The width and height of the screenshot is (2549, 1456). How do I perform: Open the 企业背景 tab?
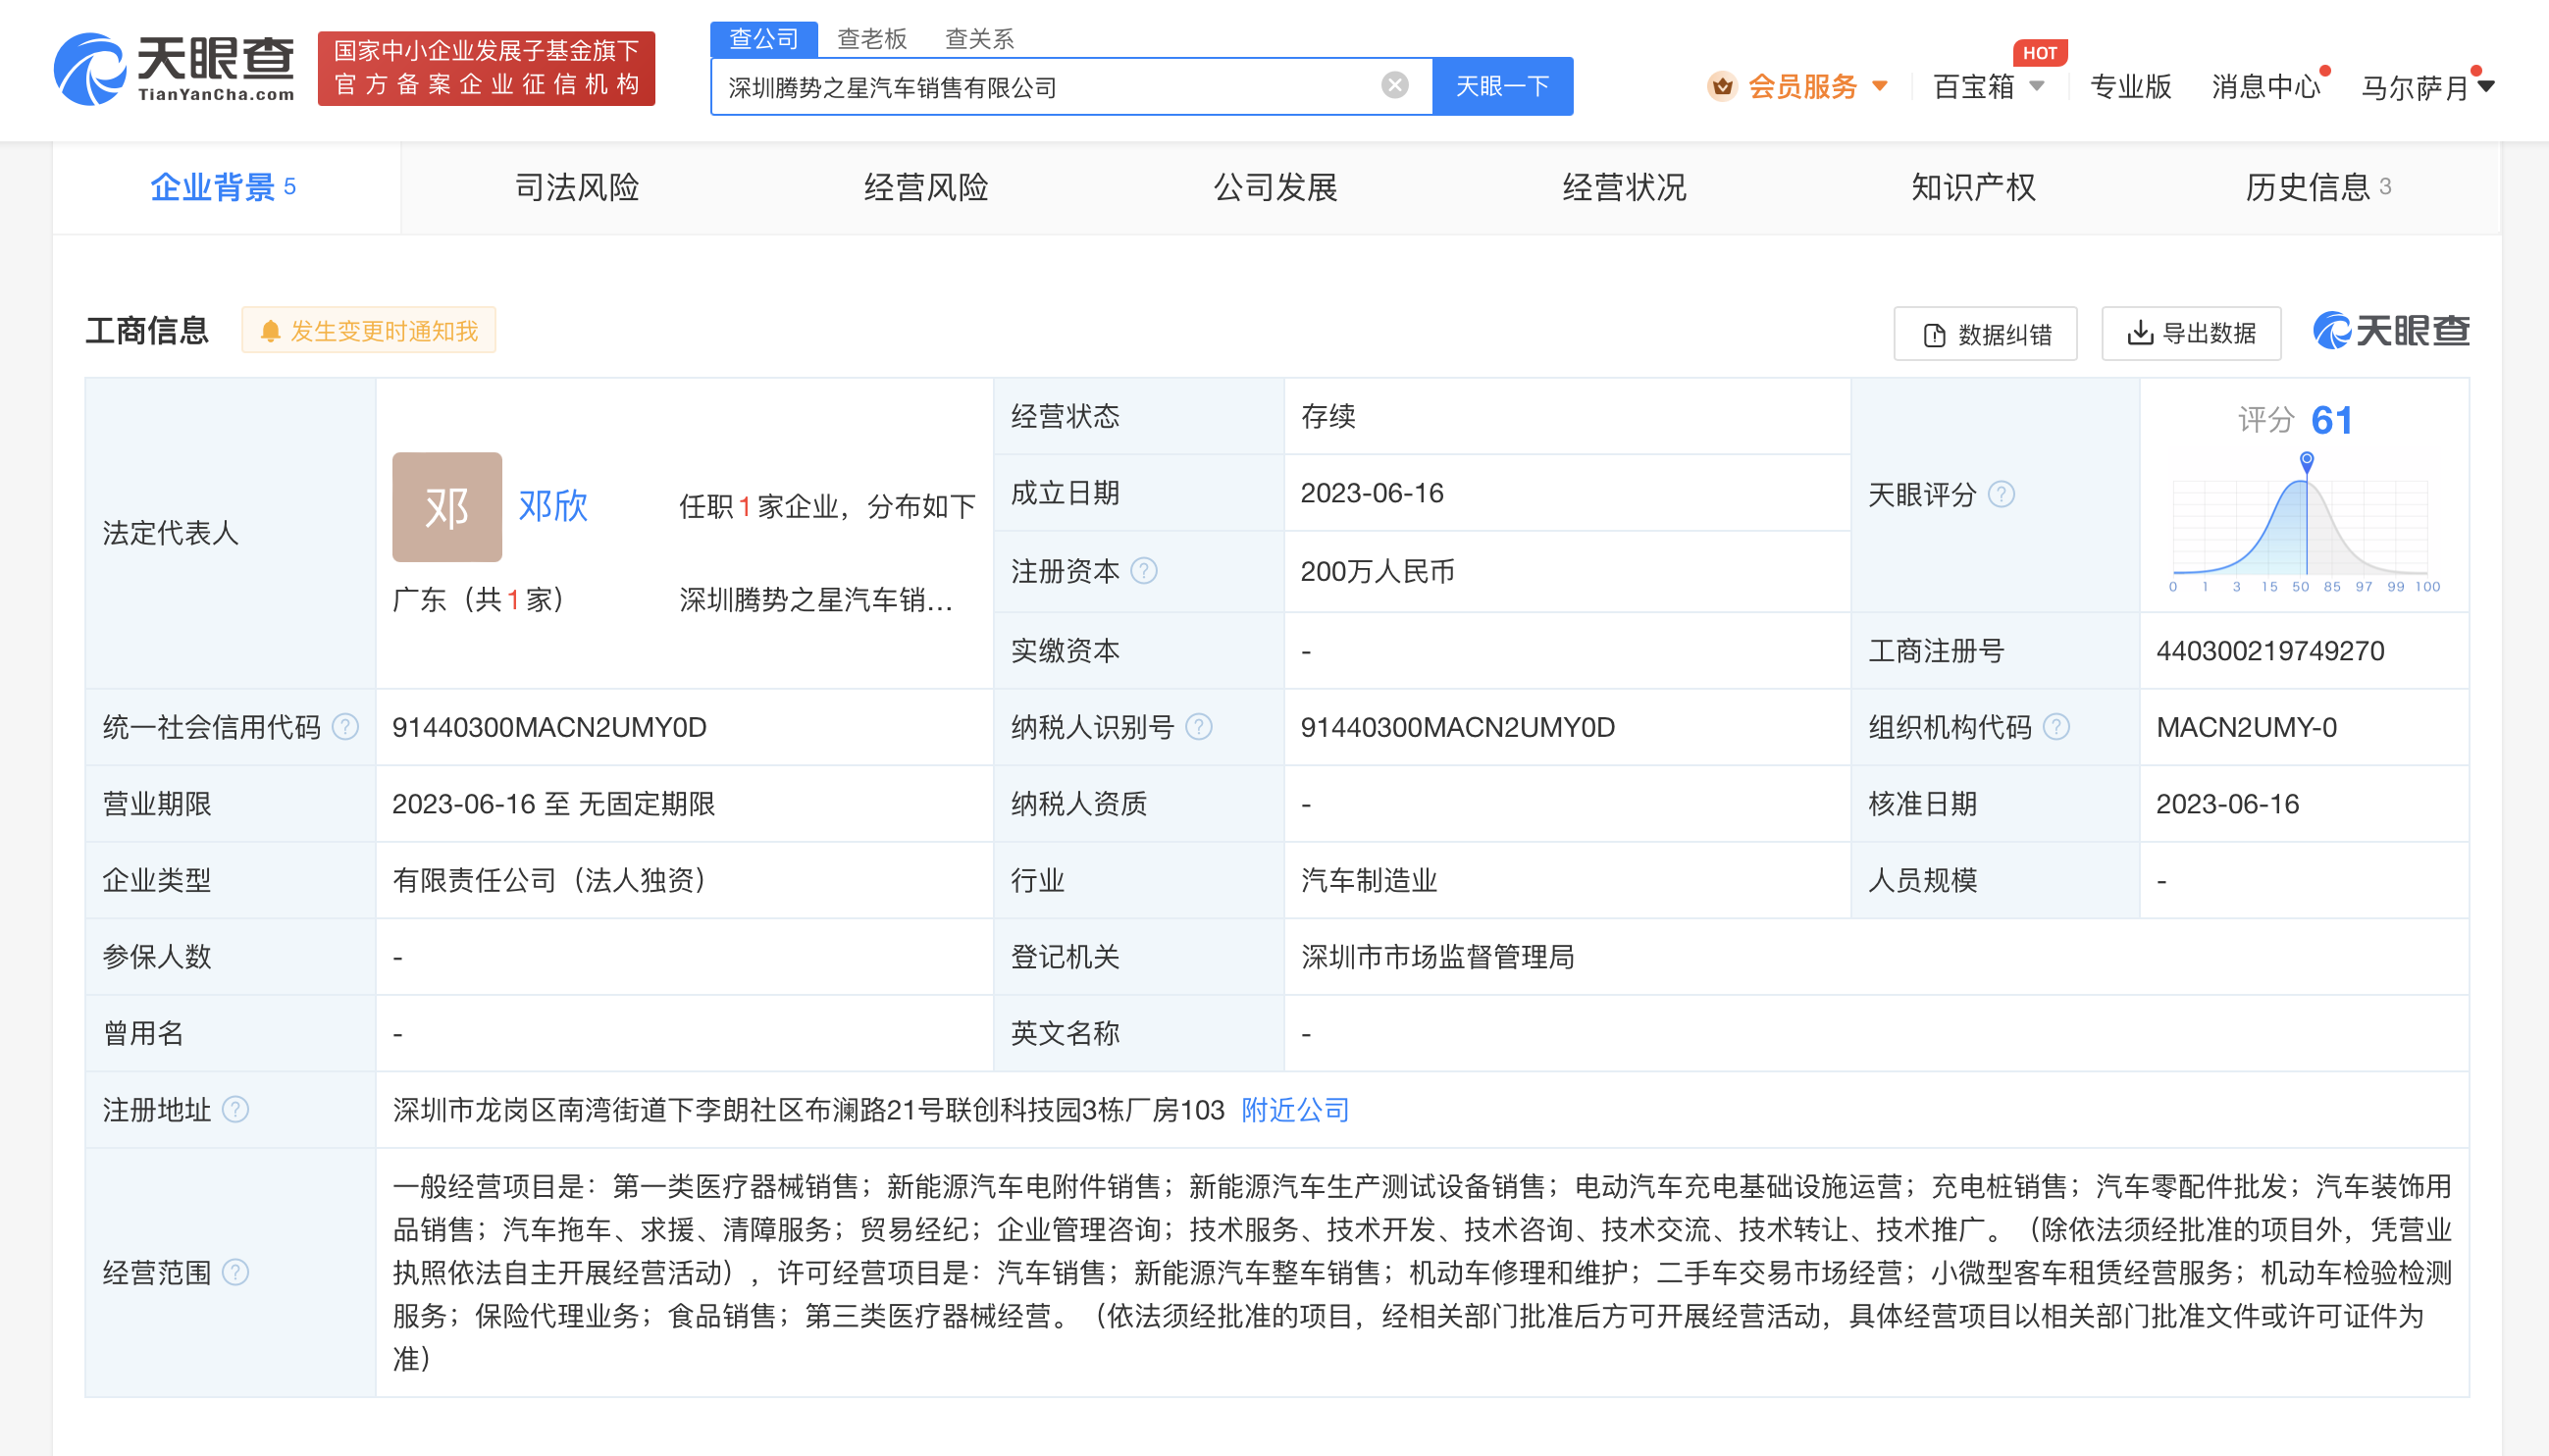226,187
